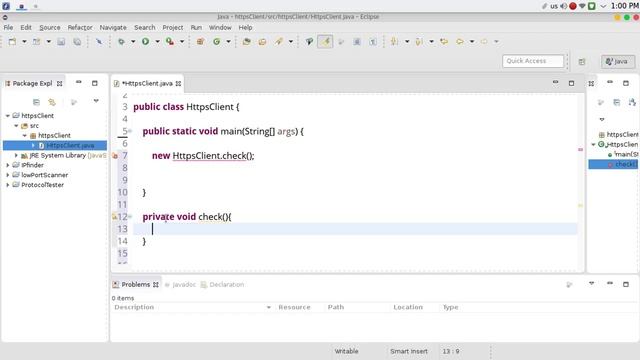This screenshot has height=360, width=640.
Task: Sort Problems by Description column header
Action: point(134,307)
